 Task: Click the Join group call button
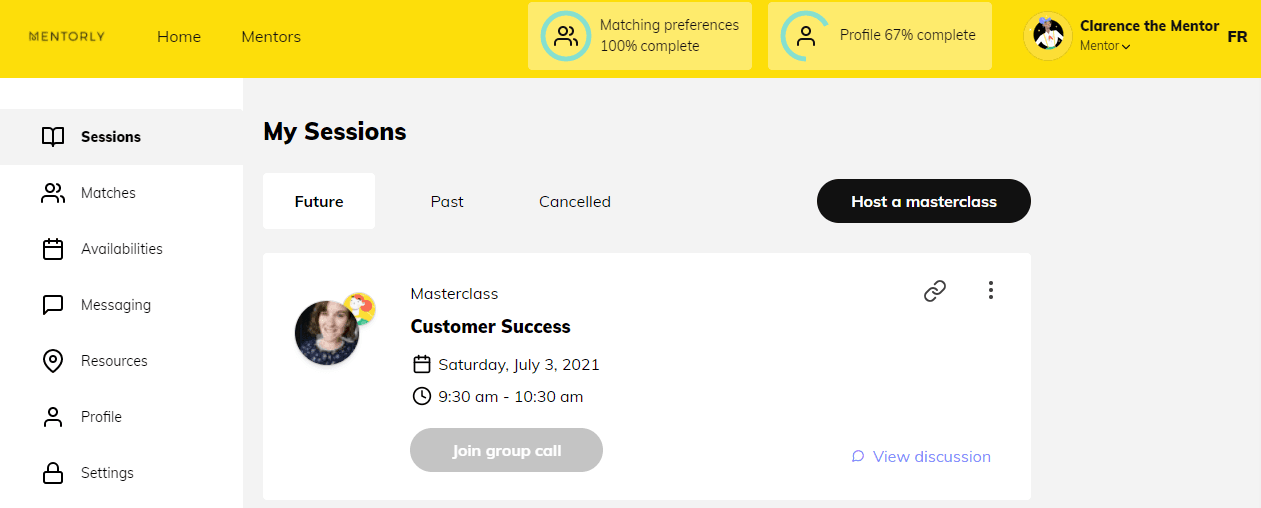pos(506,450)
